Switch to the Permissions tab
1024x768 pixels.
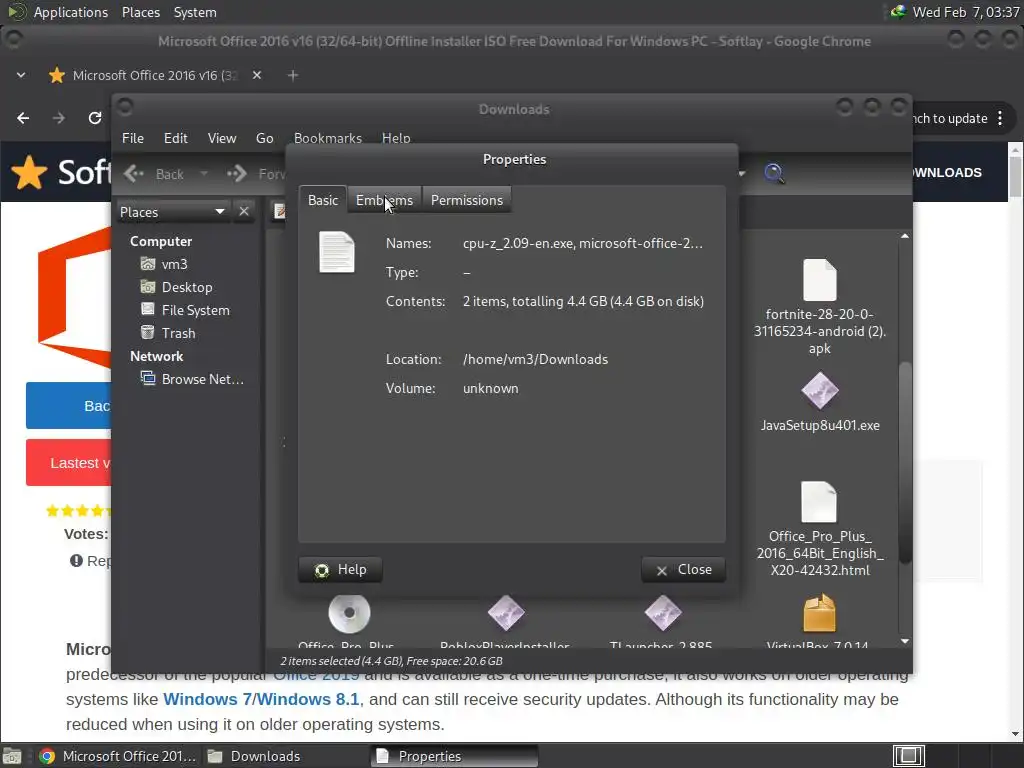pyautogui.click(x=467, y=200)
